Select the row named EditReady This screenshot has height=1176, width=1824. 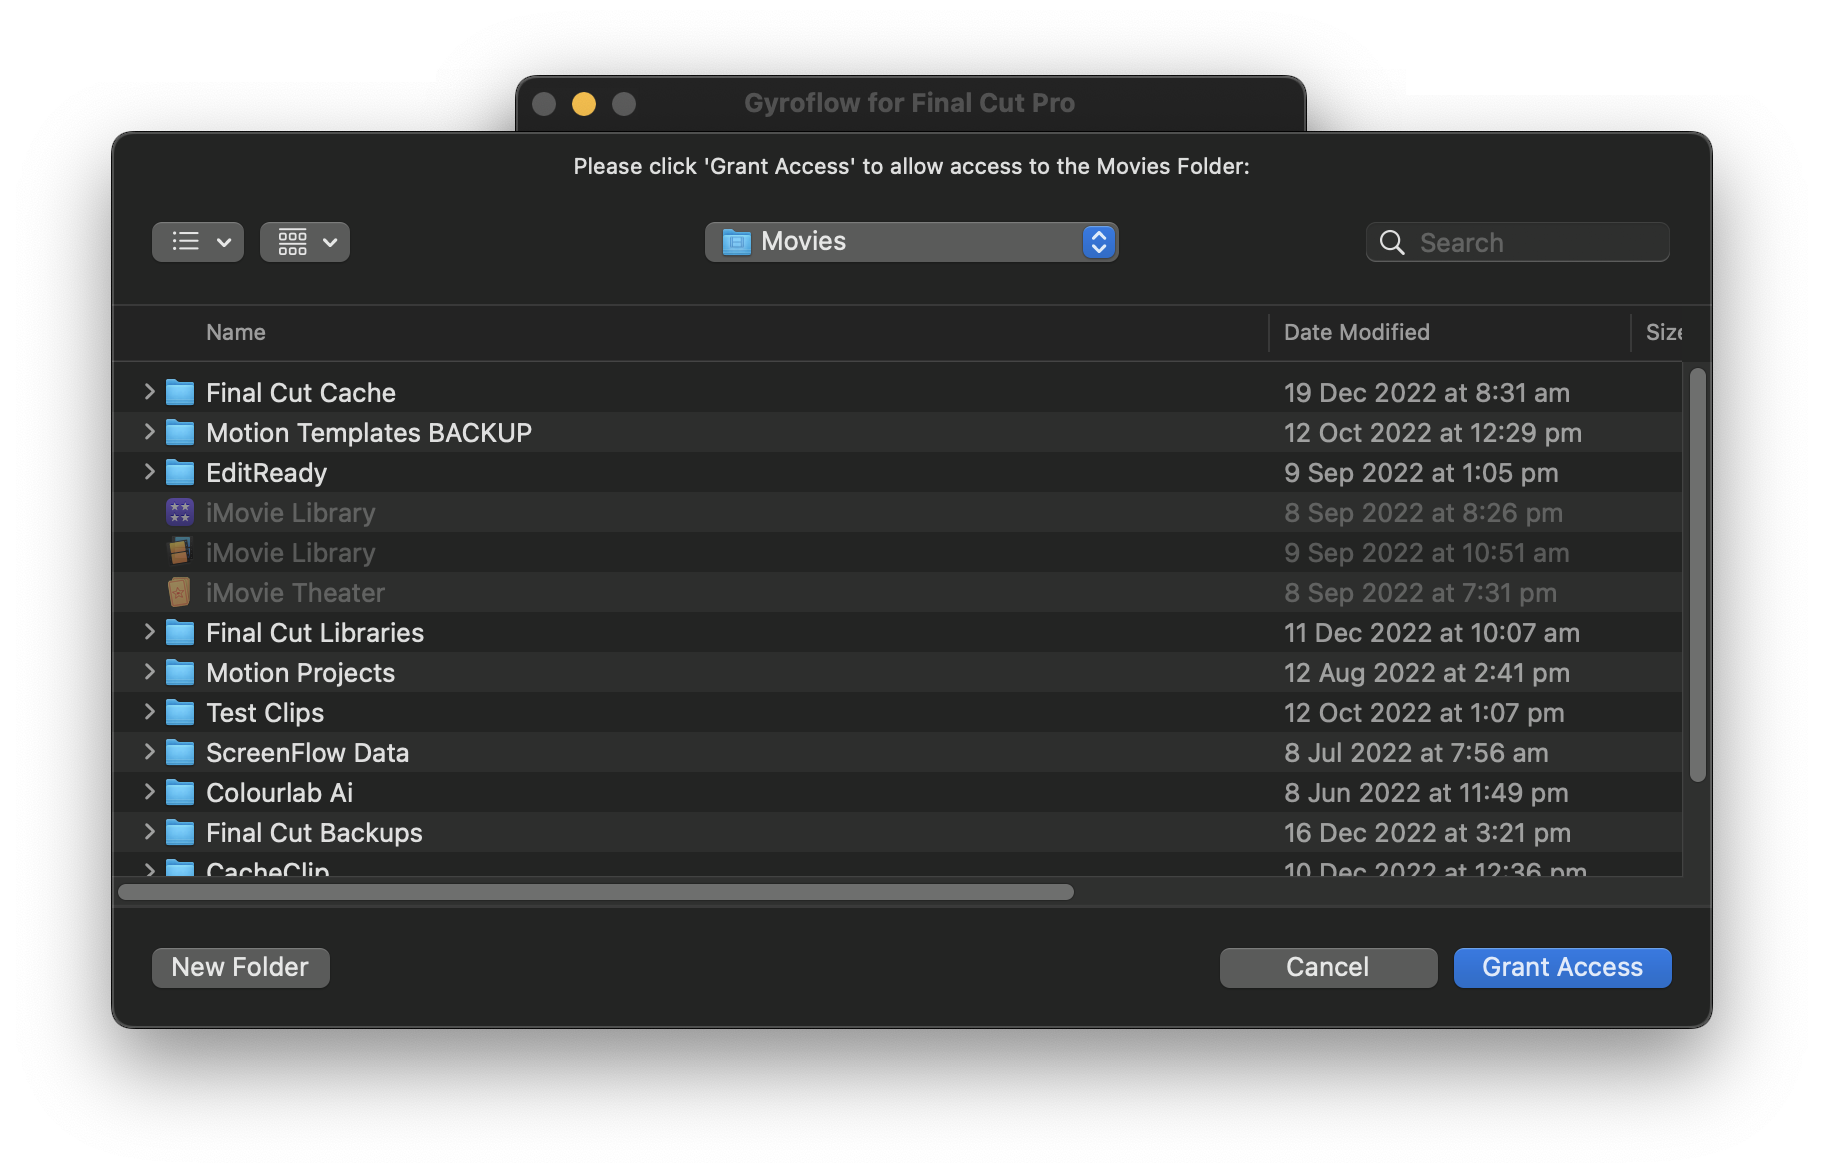click(x=897, y=472)
